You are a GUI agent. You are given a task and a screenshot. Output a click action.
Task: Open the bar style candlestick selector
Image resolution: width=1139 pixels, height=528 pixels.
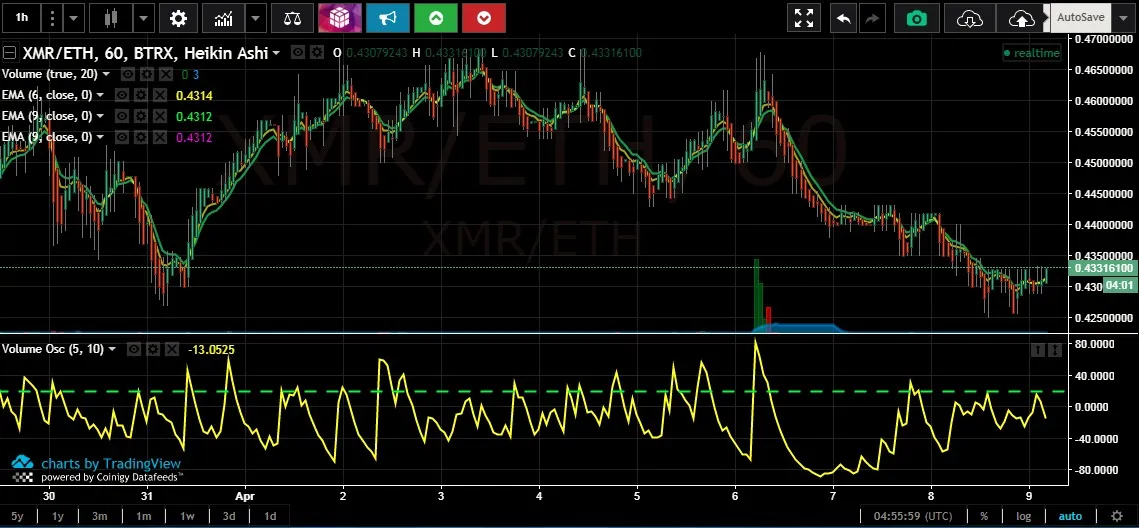[x=111, y=18]
